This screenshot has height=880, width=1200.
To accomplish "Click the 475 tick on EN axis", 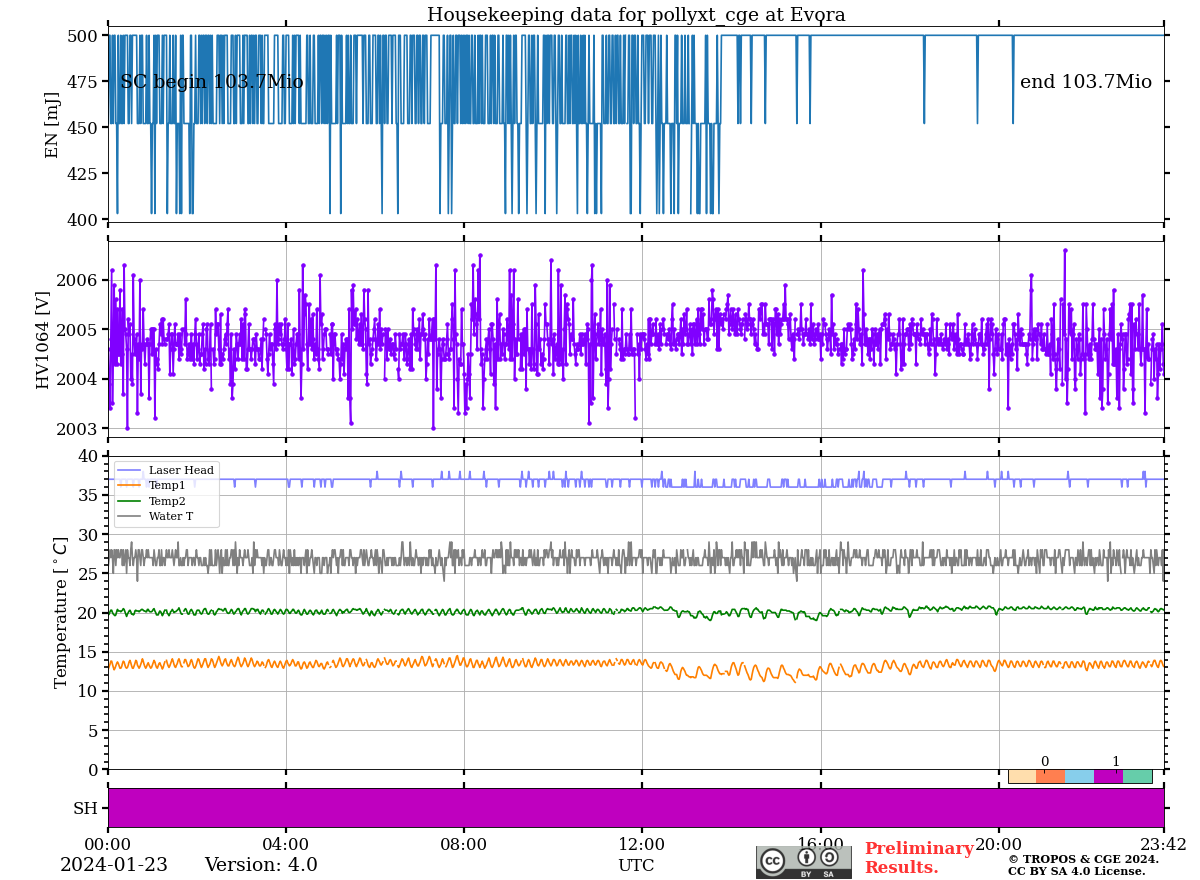I will (x=82, y=82).
